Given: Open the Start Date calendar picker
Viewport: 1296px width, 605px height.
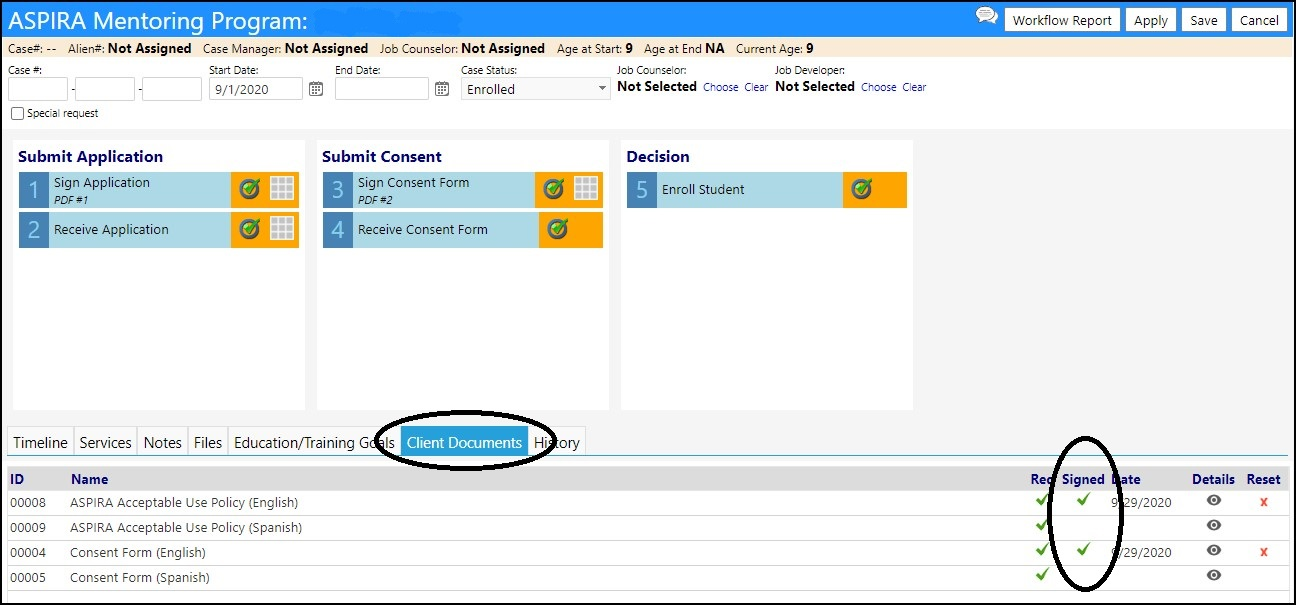Looking at the screenshot, I should pyautogui.click(x=316, y=89).
